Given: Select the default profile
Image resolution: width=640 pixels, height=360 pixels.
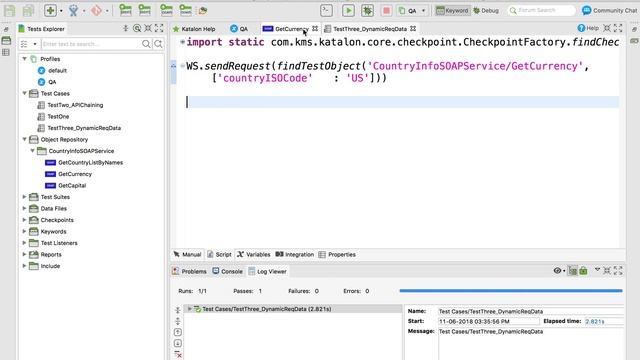Looking at the screenshot, I should click(57, 70).
